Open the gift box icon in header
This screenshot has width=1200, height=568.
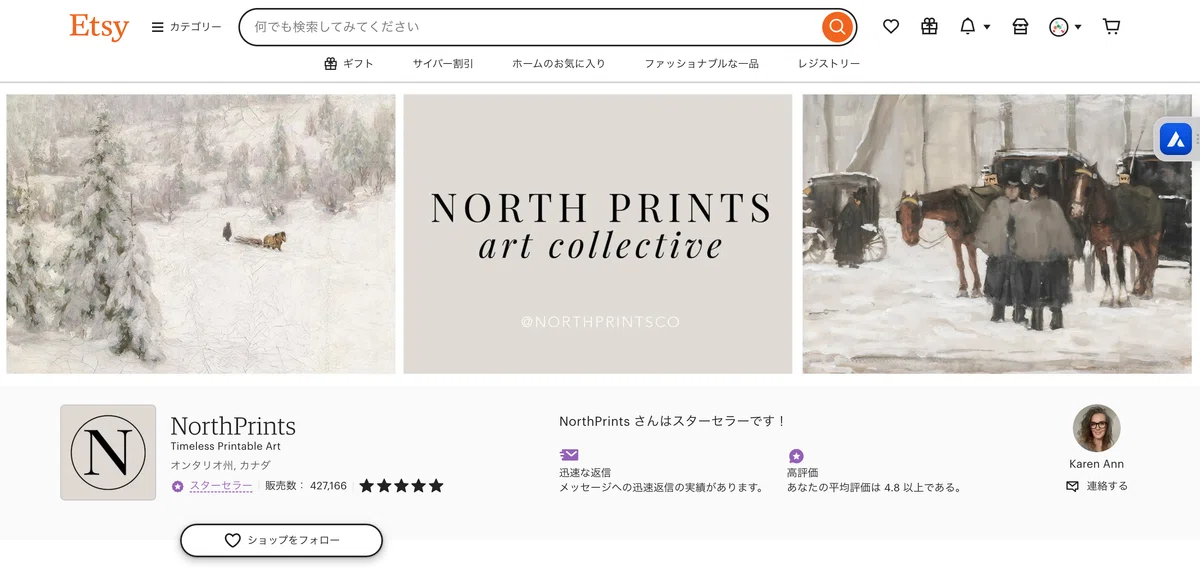929,27
